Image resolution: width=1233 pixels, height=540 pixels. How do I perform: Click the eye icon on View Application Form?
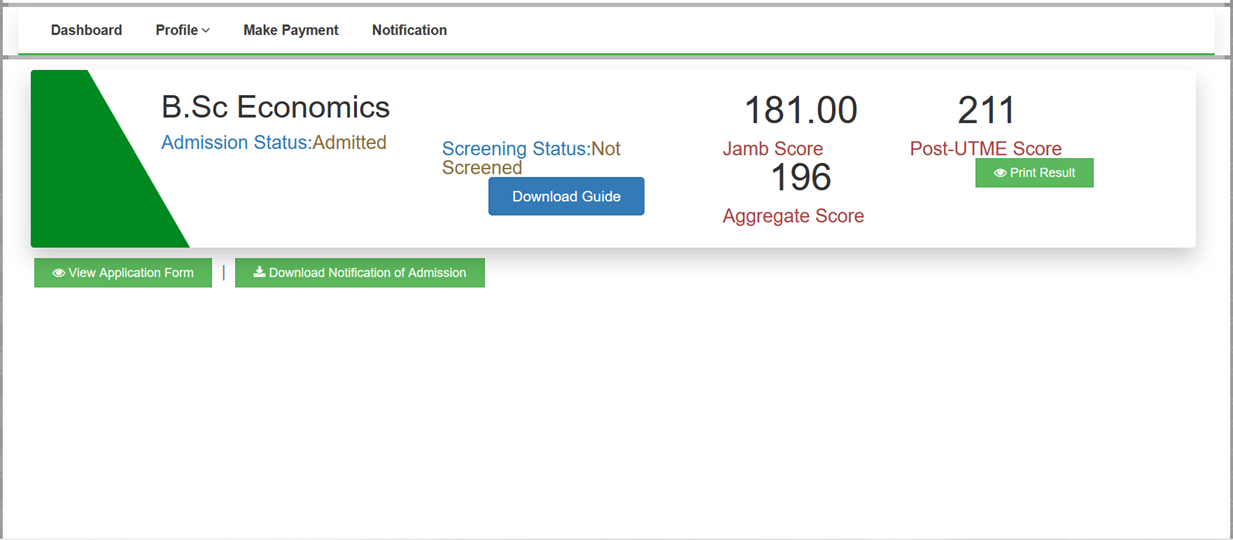pos(59,273)
